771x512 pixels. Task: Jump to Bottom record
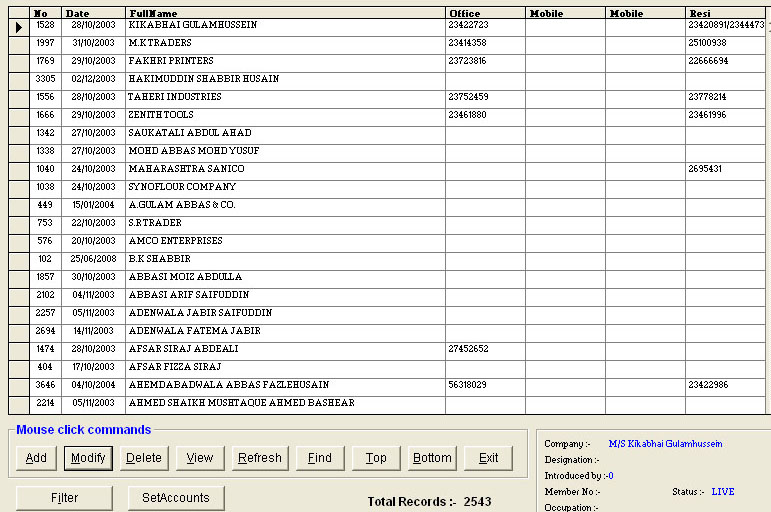click(432, 458)
